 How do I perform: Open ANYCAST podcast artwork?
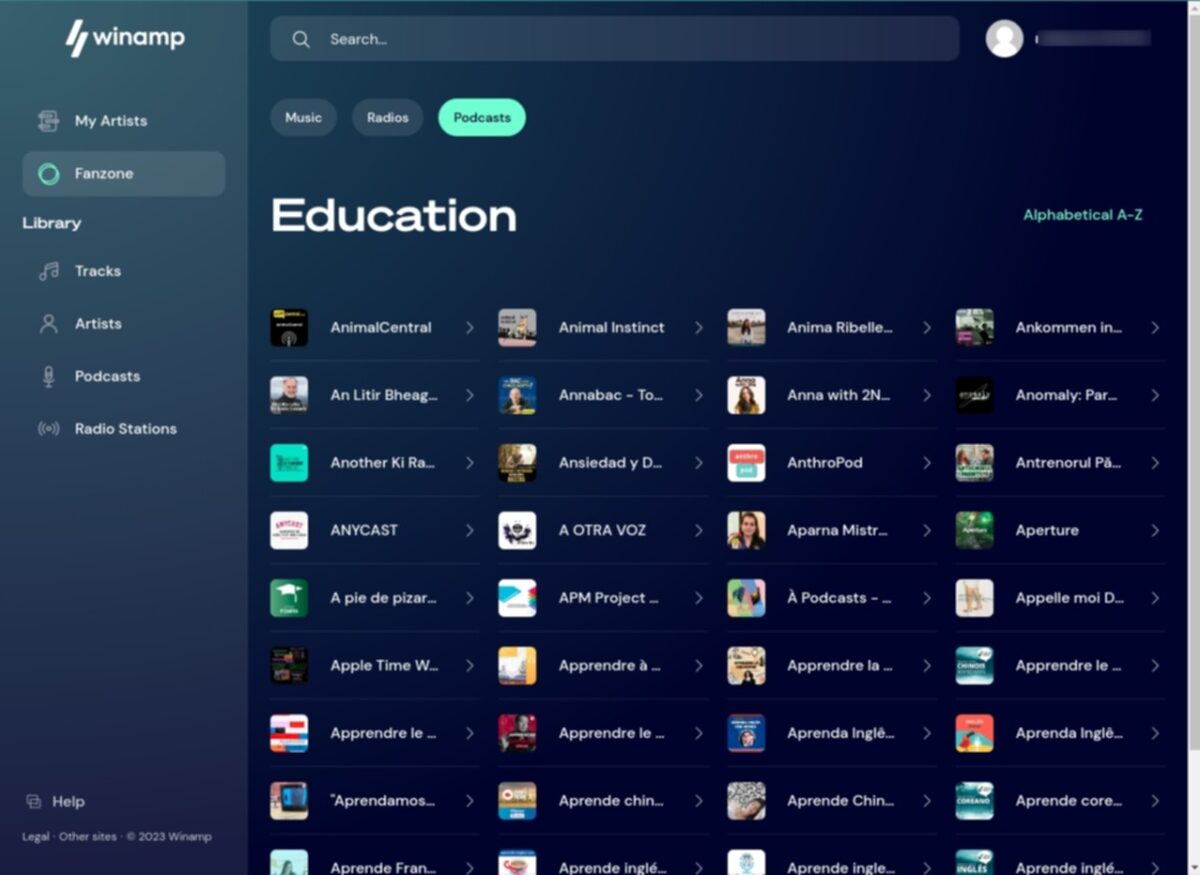click(289, 530)
